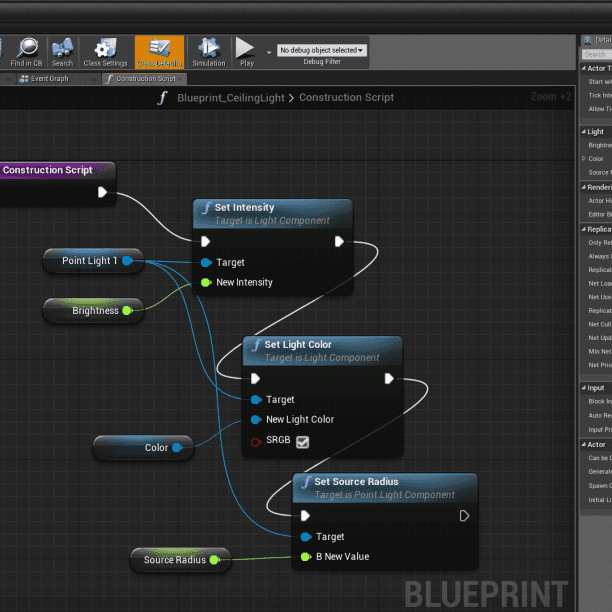This screenshot has width=612, height=612.
Task: Open the 'No debug object selected' dropdown
Action: pos(322,50)
